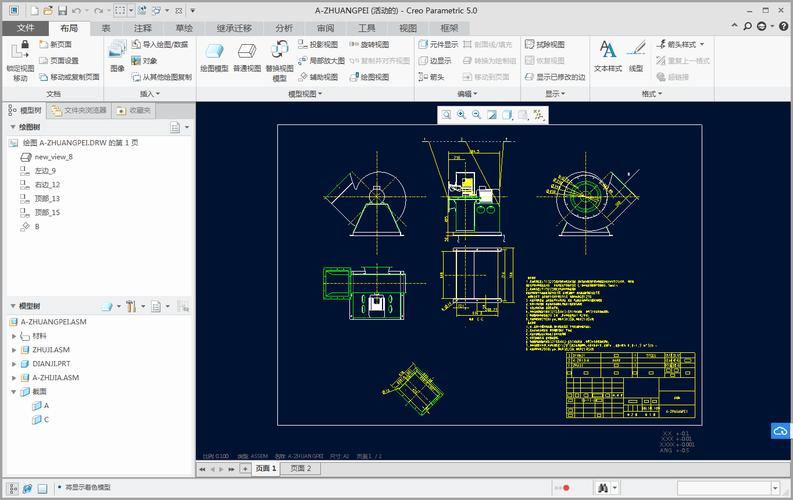
Task: Switch to the 页面 2 sheet tab
Action: [x=301, y=469]
